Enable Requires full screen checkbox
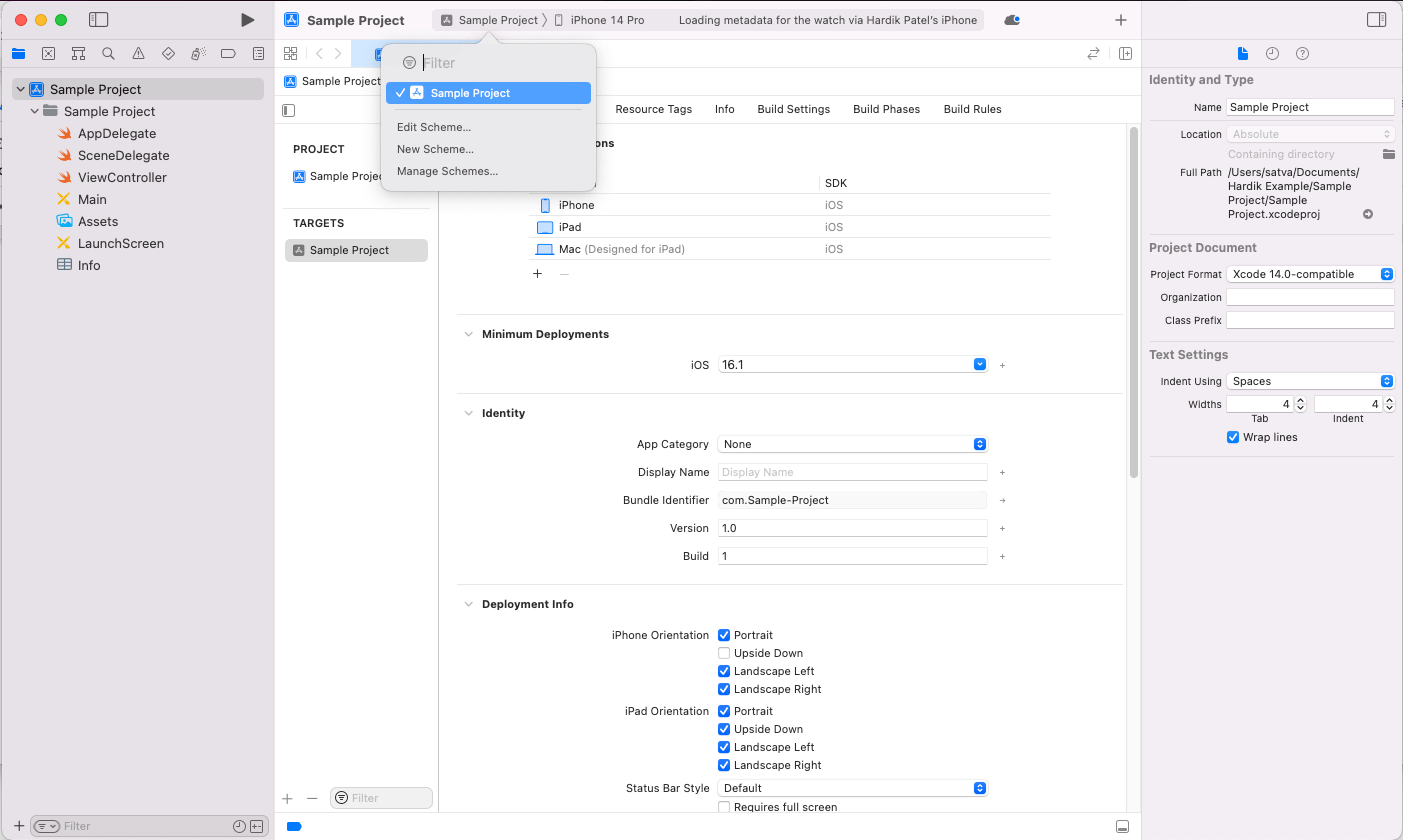This screenshot has width=1403, height=840. point(724,807)
